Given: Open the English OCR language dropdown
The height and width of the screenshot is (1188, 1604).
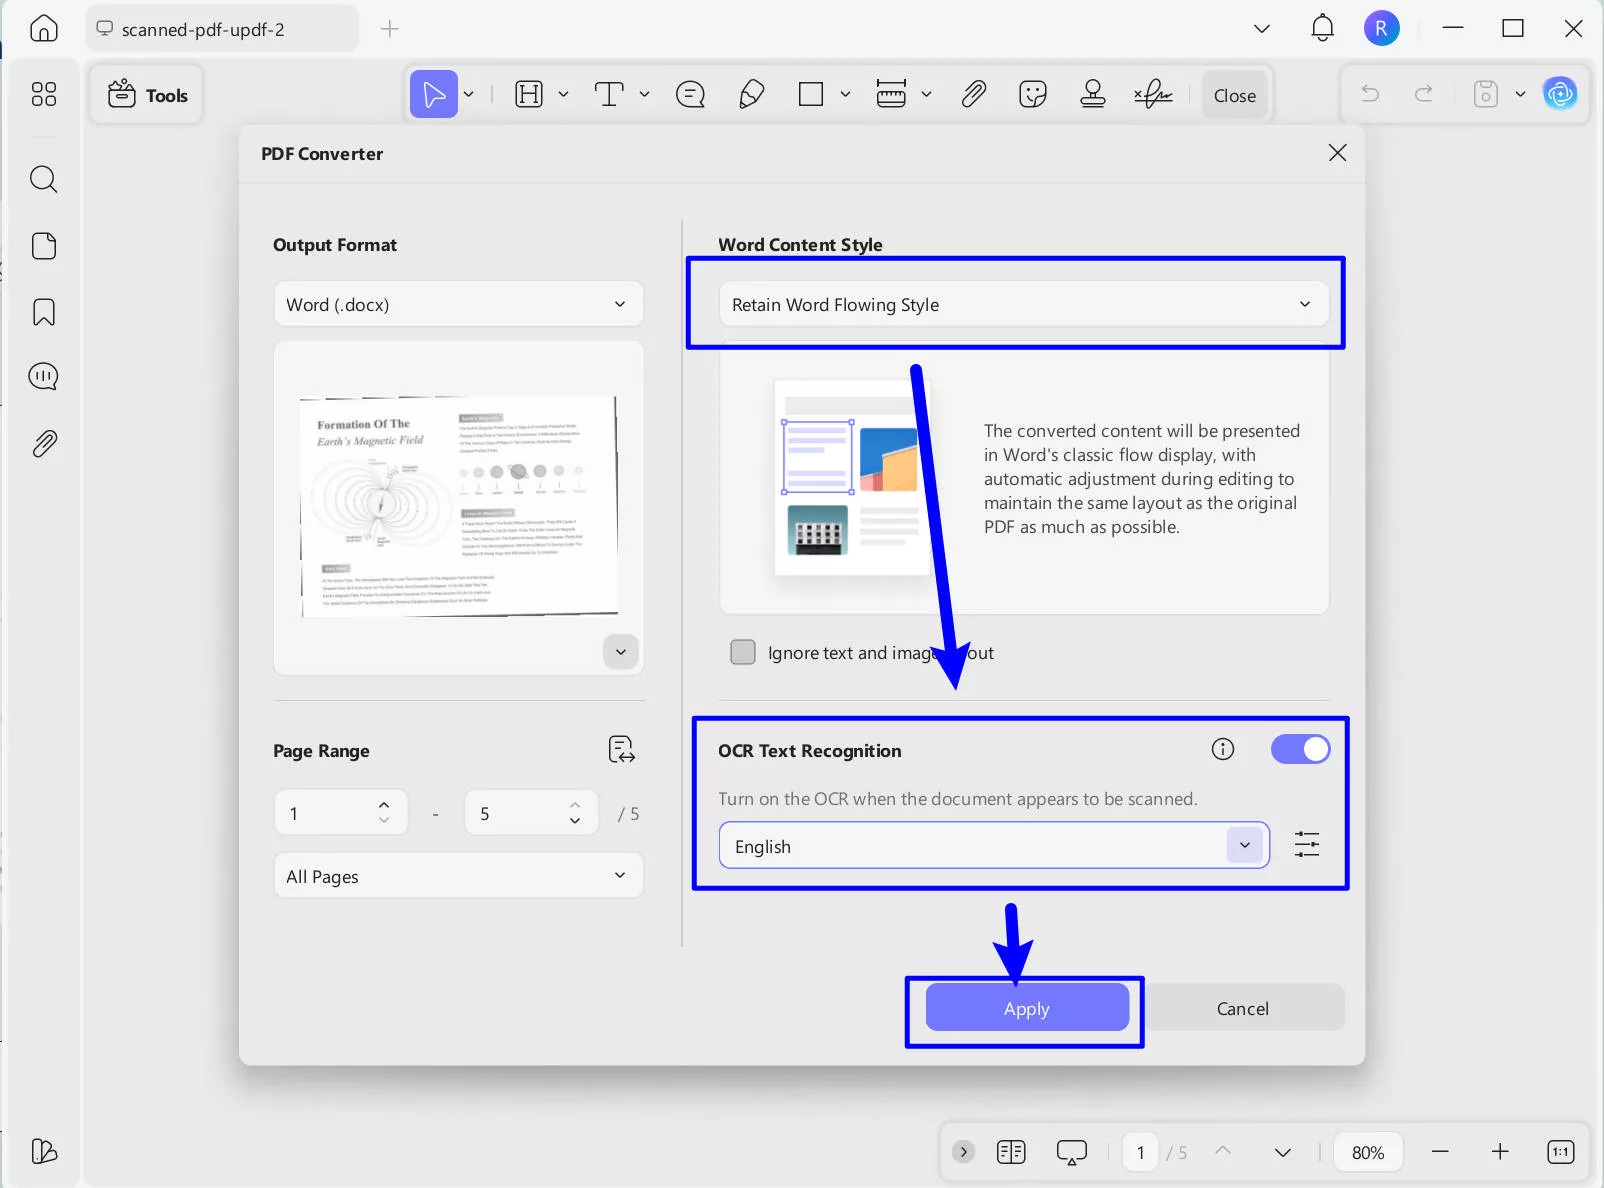Looking at the screenshot, I should coord(1245,845).
